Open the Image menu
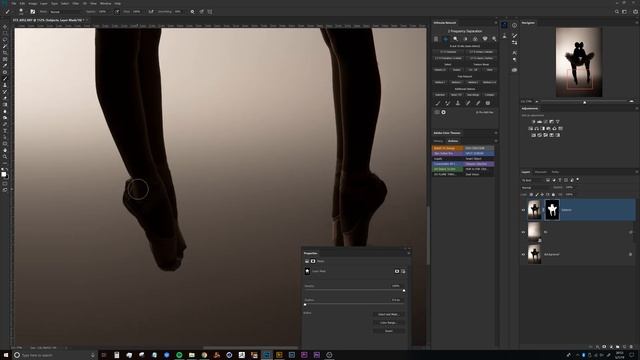This screenshot has width=640, height=360. coord(32,3)
